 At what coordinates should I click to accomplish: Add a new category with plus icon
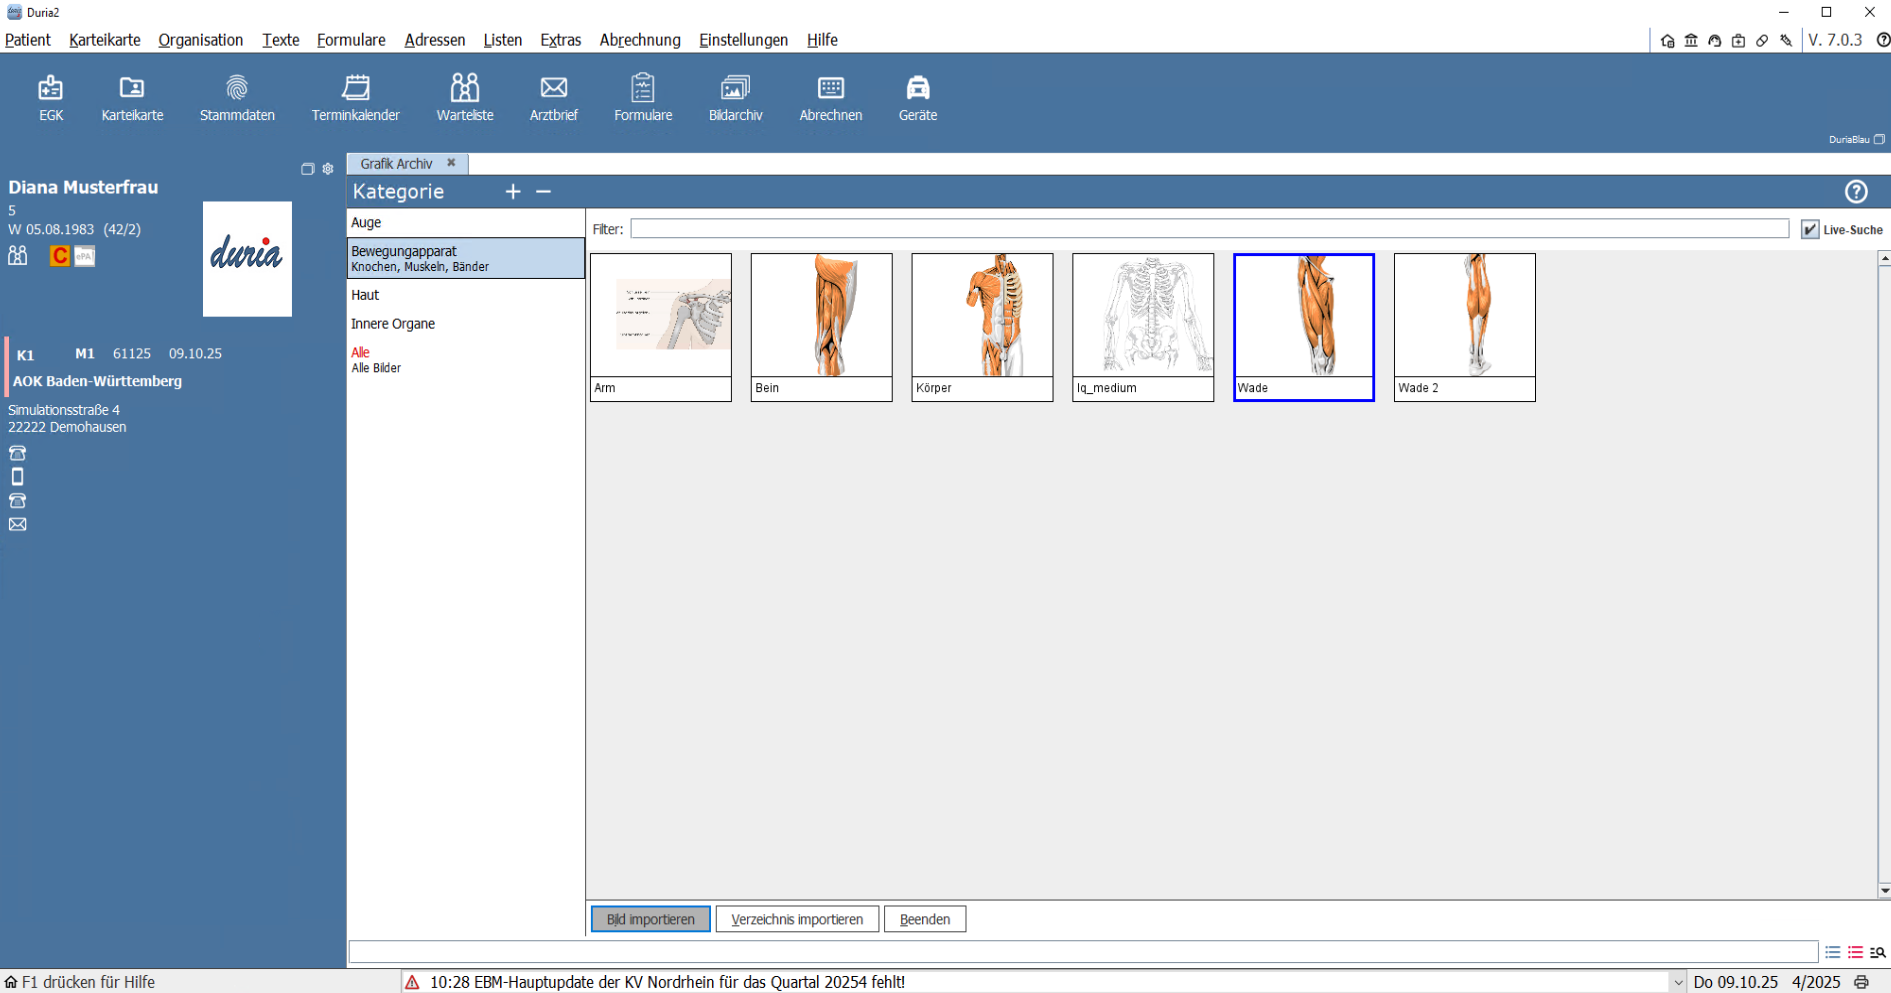pos(513,192)
